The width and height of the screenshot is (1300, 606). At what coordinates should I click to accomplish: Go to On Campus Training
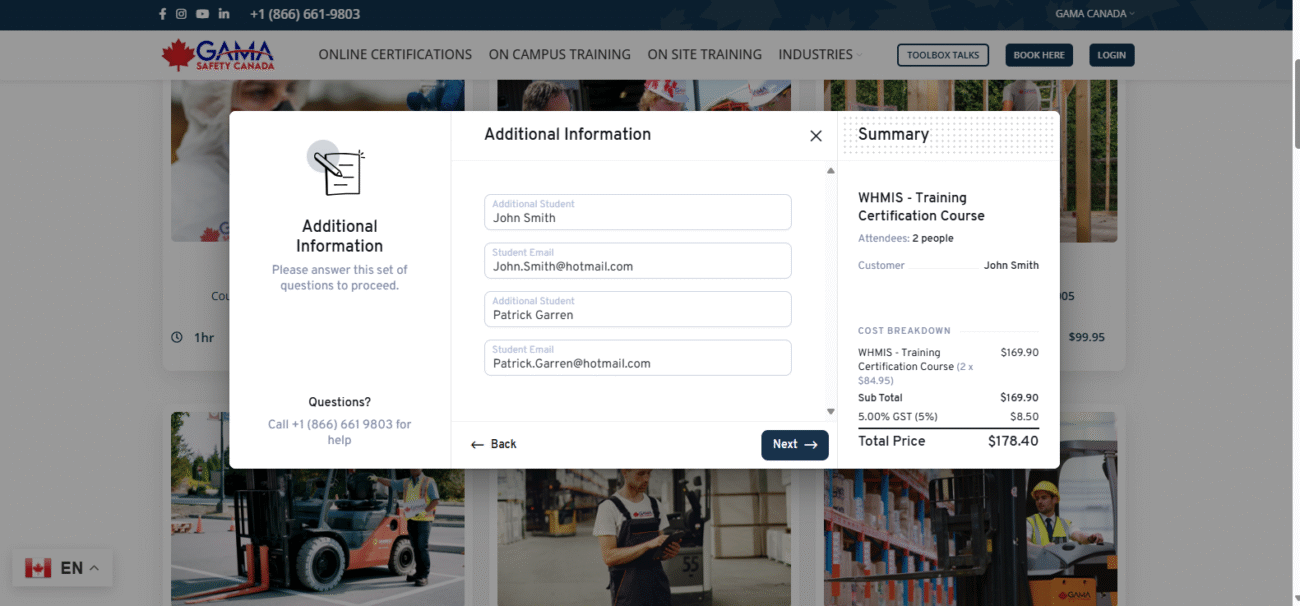click(559, 55)
